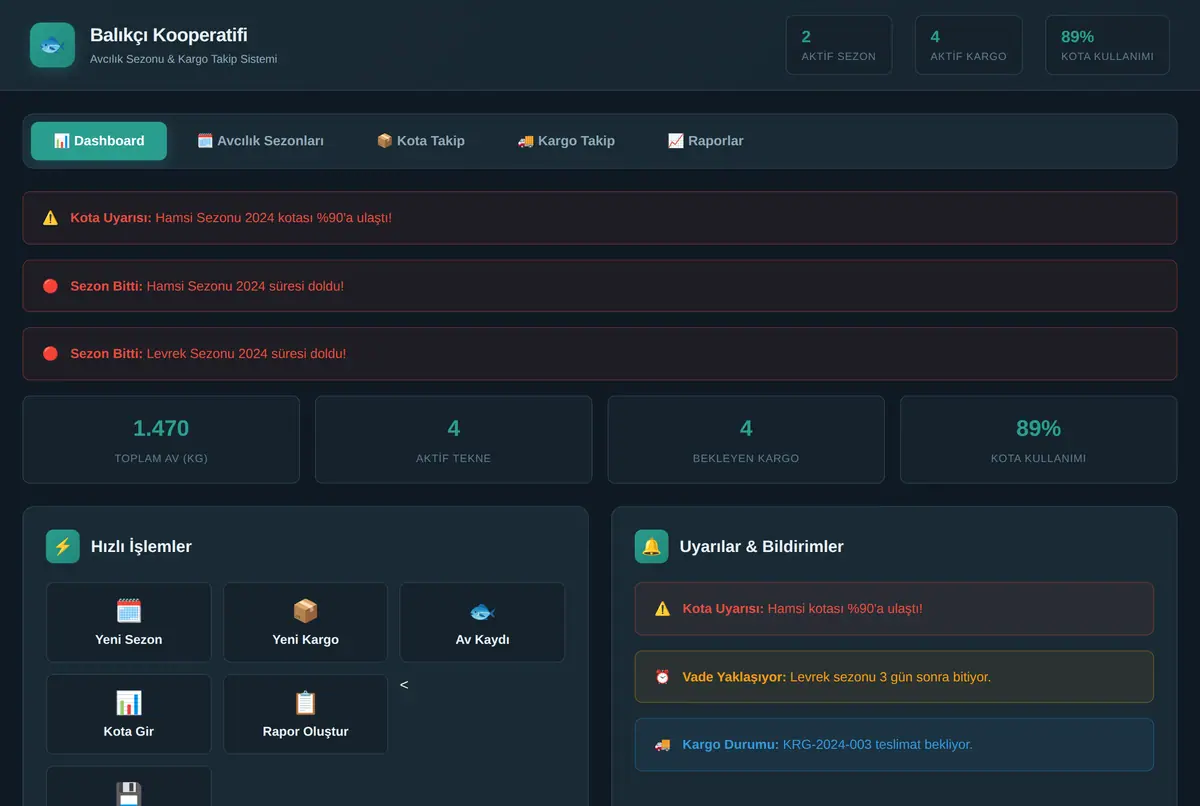Viewport: 1200px width, 806px height.
Task: Switch to the Dashboard tab
Action: pyautogui.click(x=99, y=141)
